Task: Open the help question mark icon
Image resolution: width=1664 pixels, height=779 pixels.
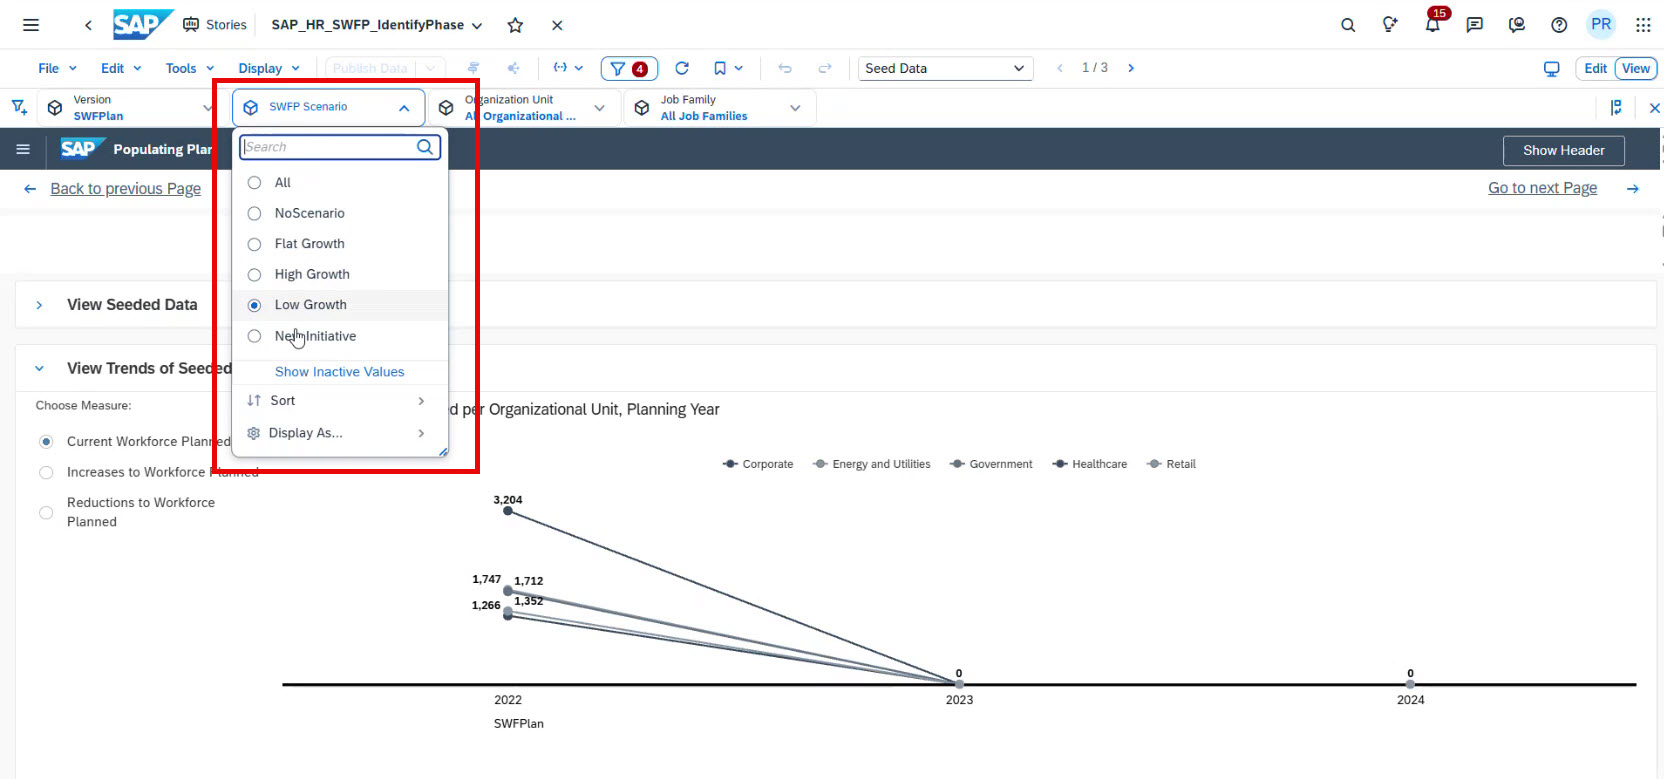Action: [x=1558, y=25]
